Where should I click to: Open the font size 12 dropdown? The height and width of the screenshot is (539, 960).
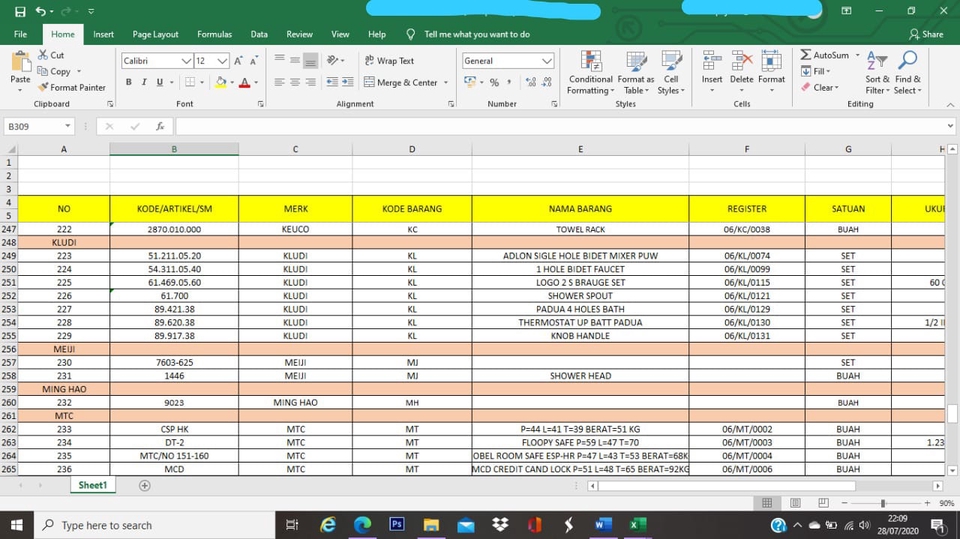pos(222,61)
